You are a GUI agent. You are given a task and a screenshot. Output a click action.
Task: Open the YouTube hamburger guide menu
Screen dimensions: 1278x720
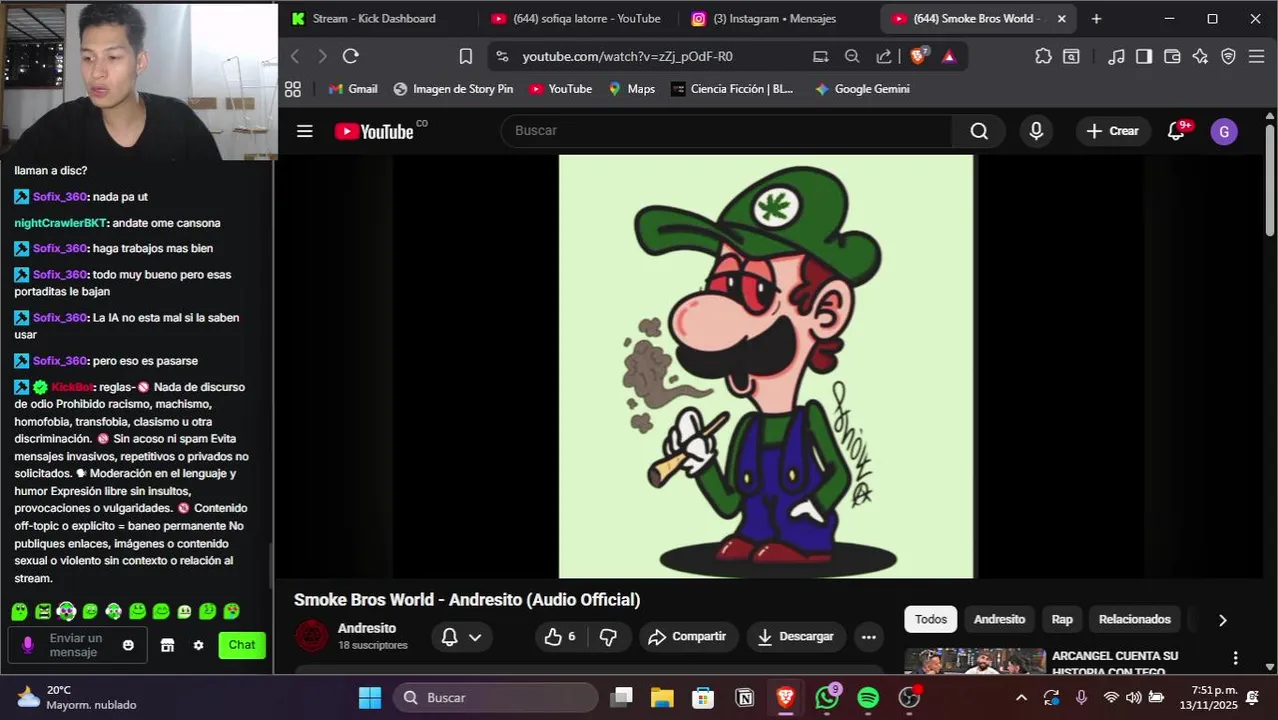pyautogui.click(x=305, y=131)
